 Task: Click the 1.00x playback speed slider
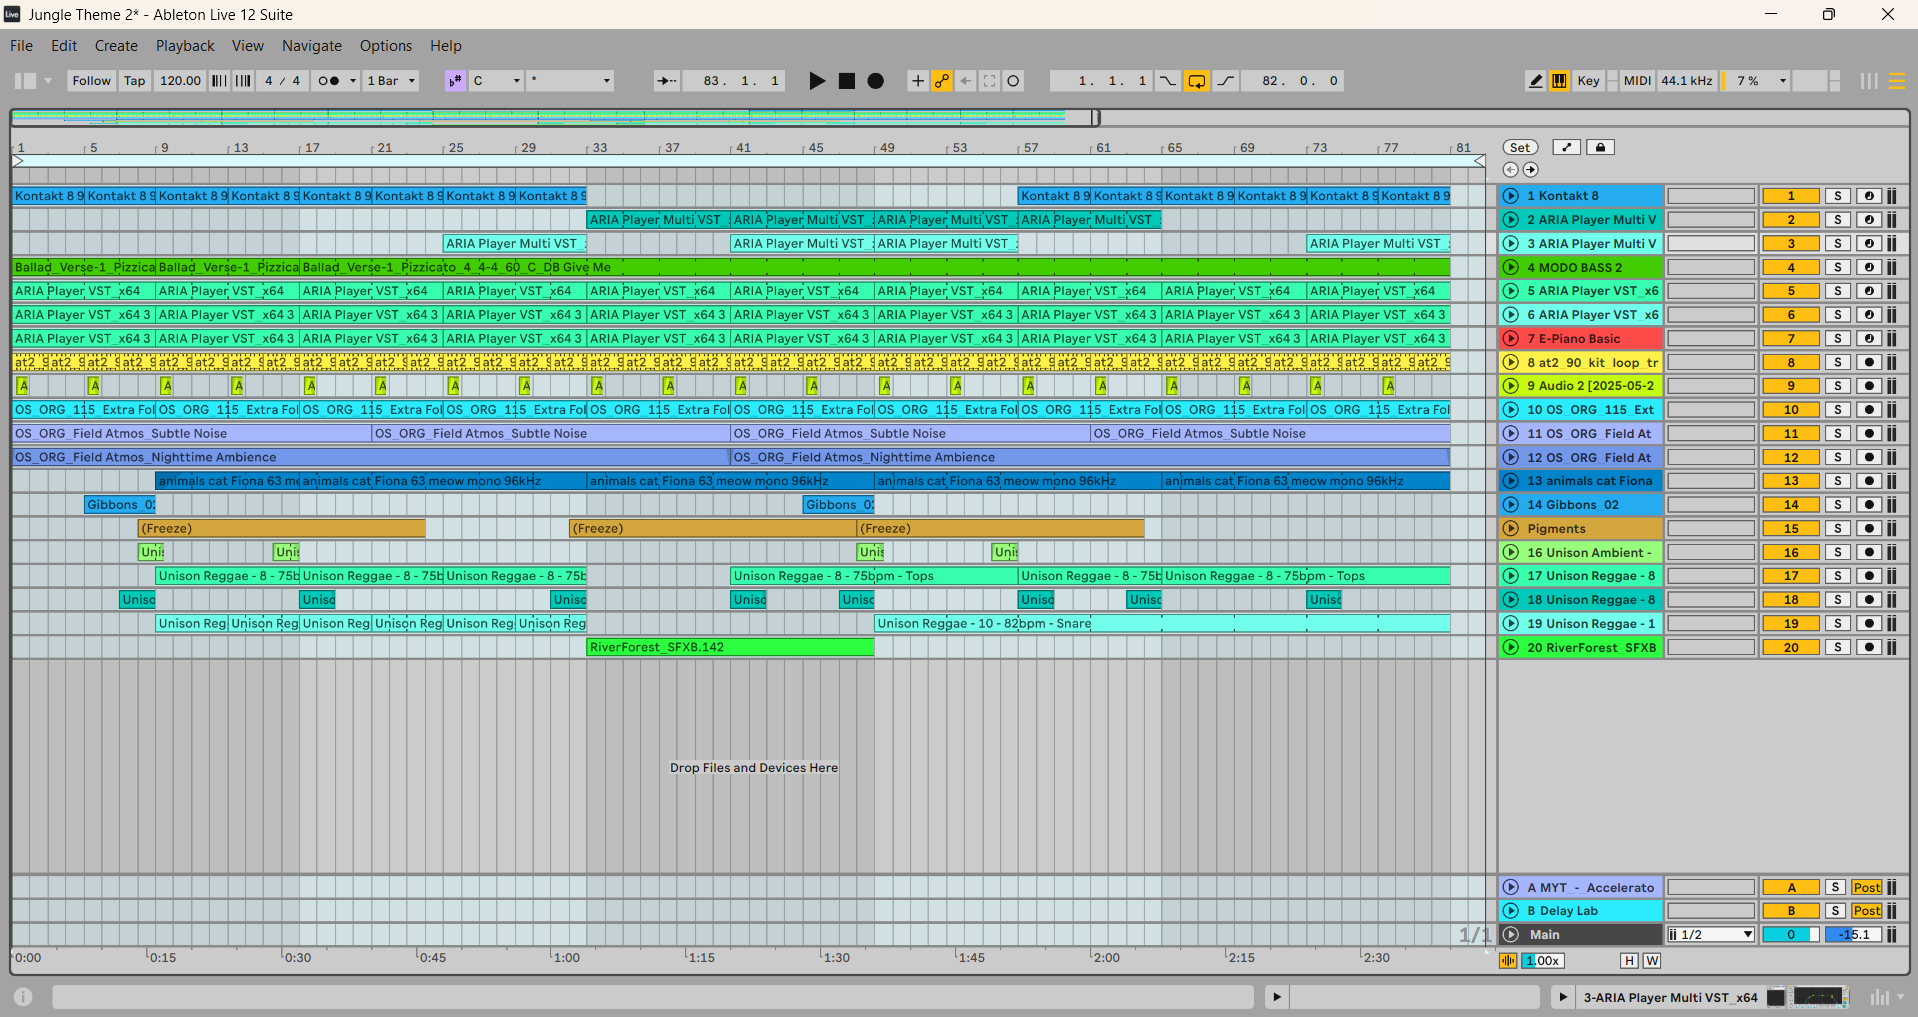coord(1544,960)
